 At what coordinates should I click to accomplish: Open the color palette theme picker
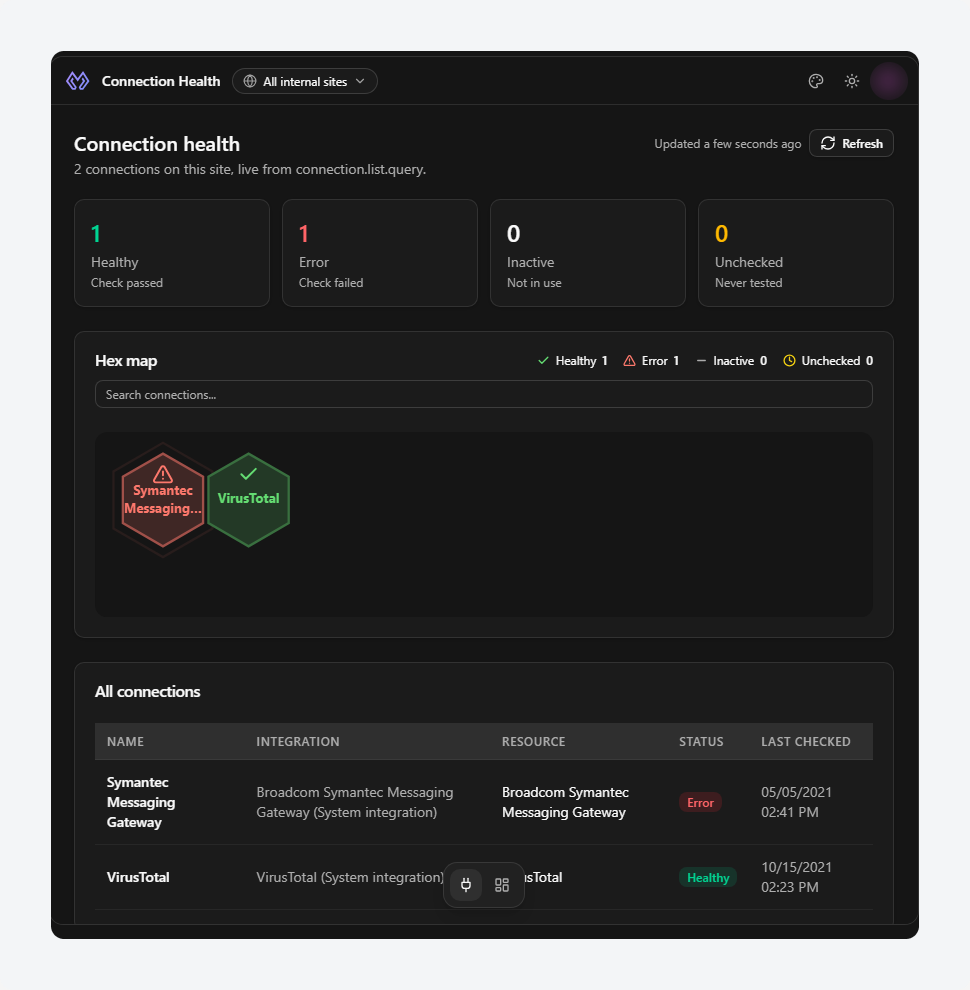pyautogui.click(x=816, y=81)
